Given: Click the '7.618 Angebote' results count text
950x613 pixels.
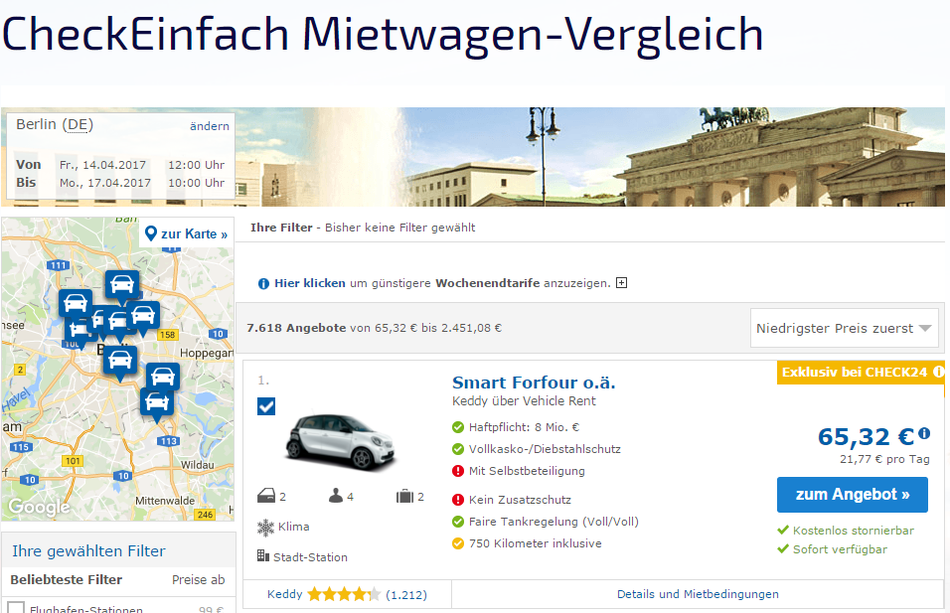Looking at the screenshot, I should pyautogui.click(x=296, y=328).
